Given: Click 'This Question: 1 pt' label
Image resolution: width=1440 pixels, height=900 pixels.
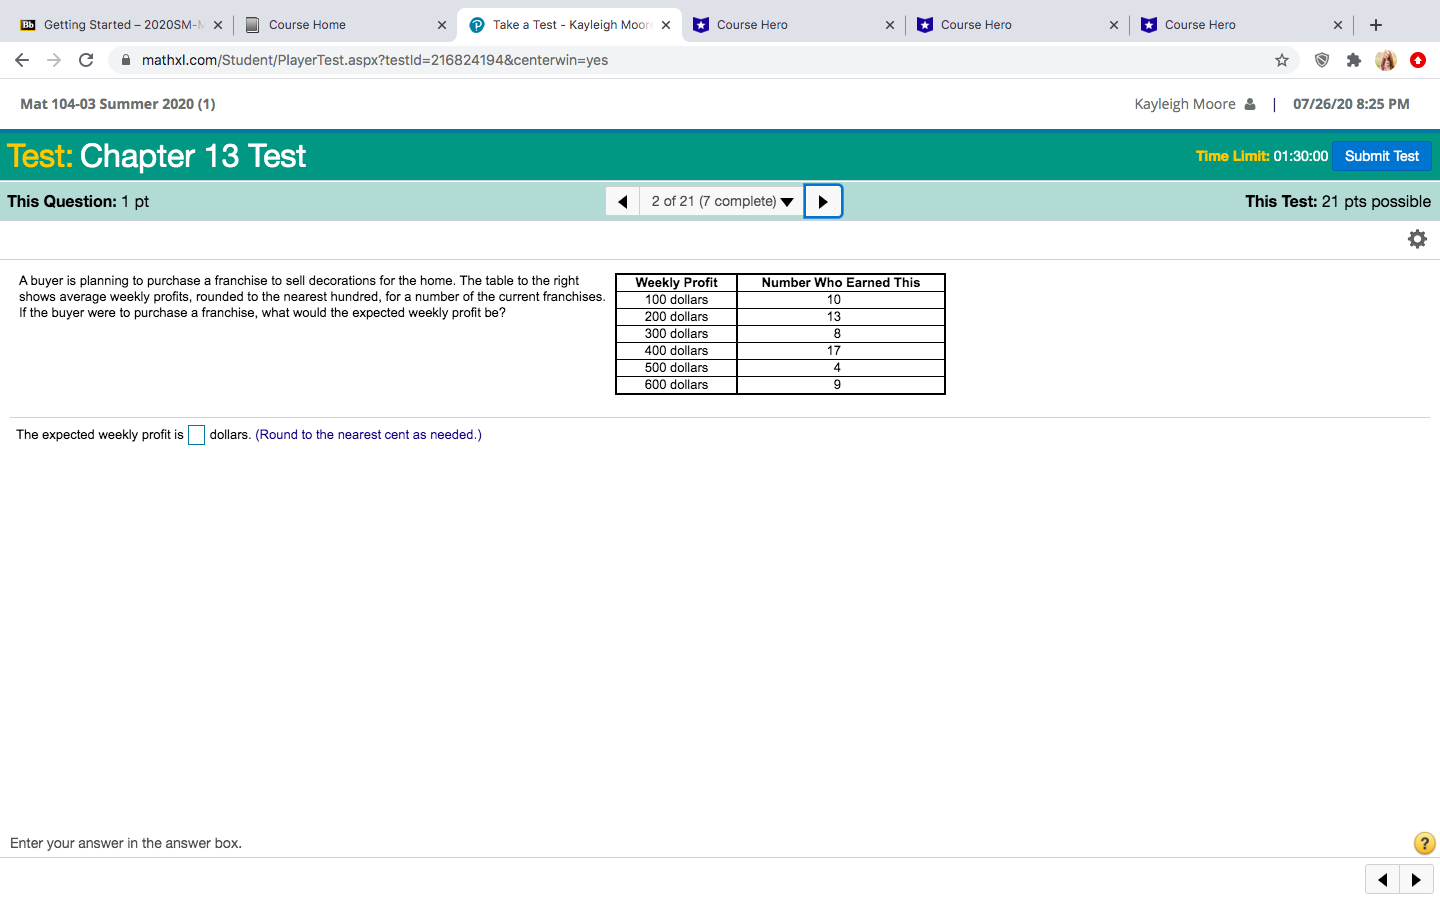Looking at the screenshot, I should pos(78,201).
